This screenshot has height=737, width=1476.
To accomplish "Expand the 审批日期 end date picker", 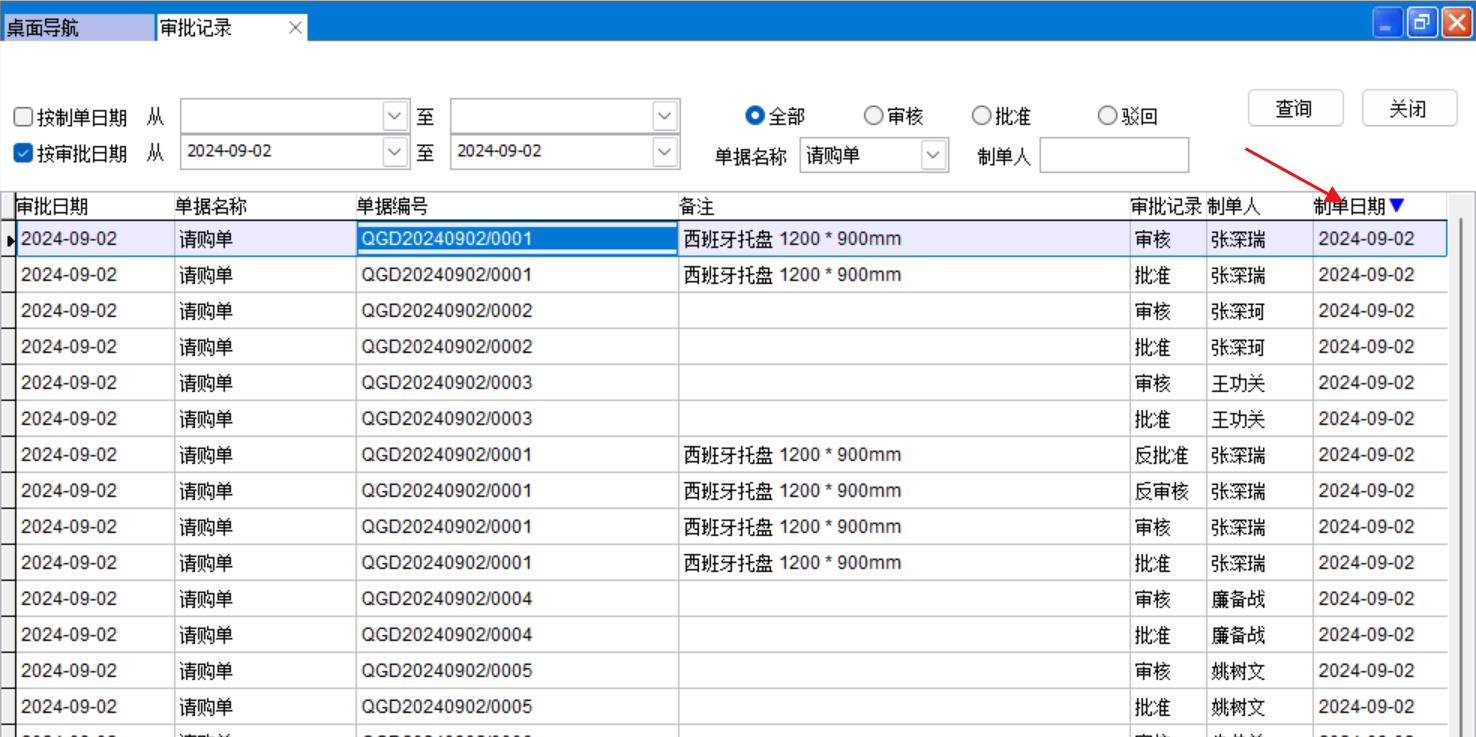I will pos(665,152).
